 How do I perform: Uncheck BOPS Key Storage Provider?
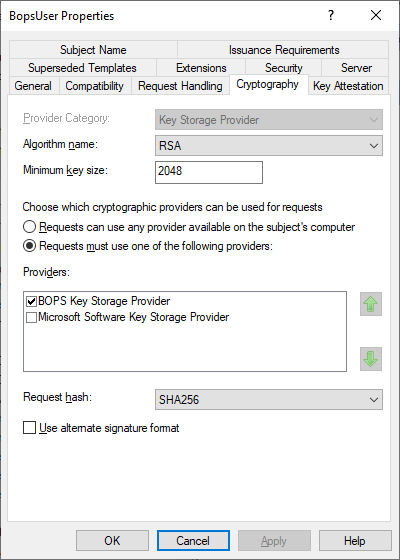pyautogui.click(x=31, y=301)
